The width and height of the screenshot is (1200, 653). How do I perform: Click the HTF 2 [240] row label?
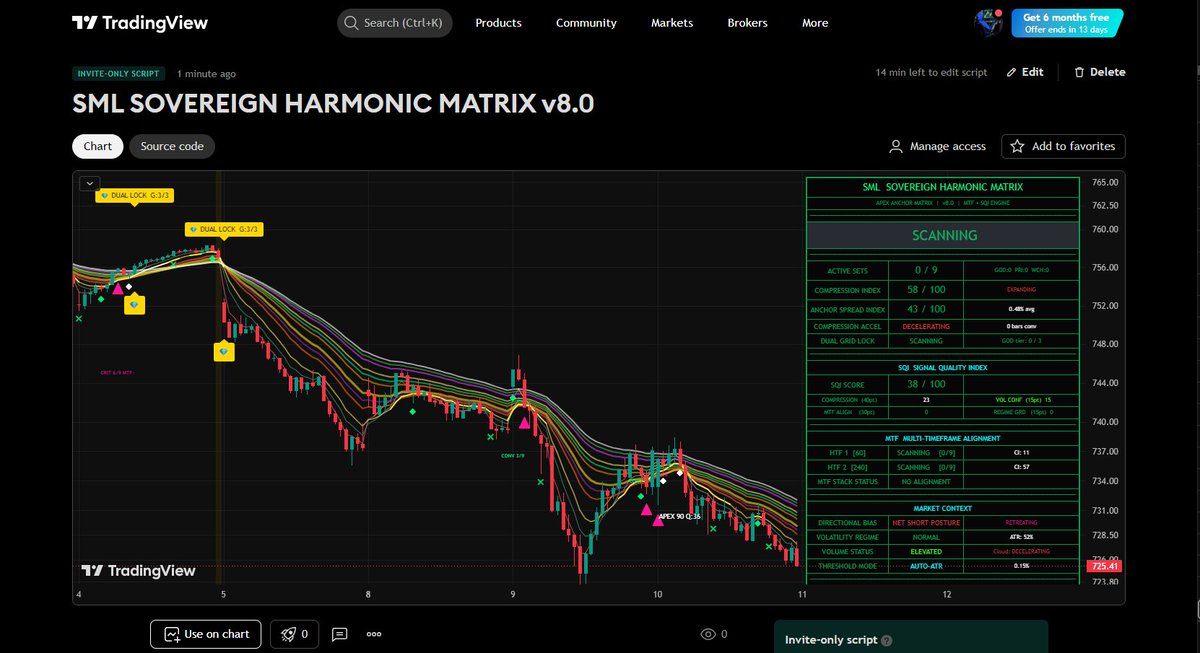(x=848, y=467)
